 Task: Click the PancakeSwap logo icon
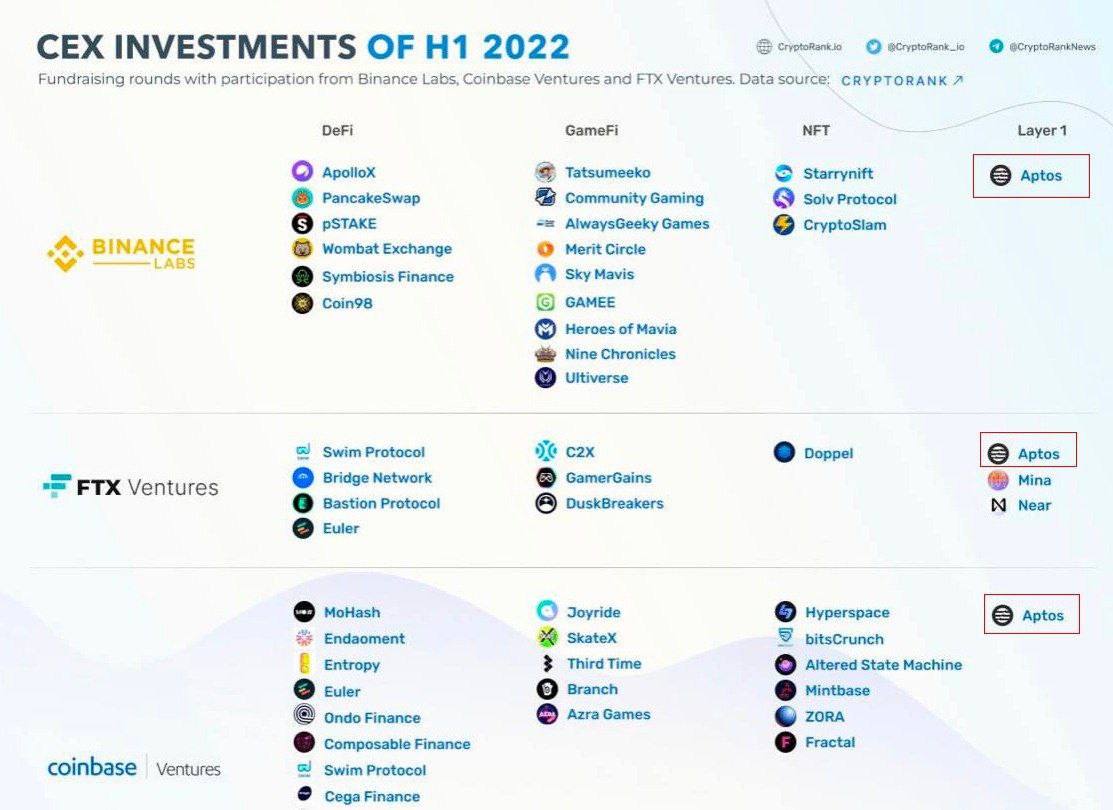(302, 198)
